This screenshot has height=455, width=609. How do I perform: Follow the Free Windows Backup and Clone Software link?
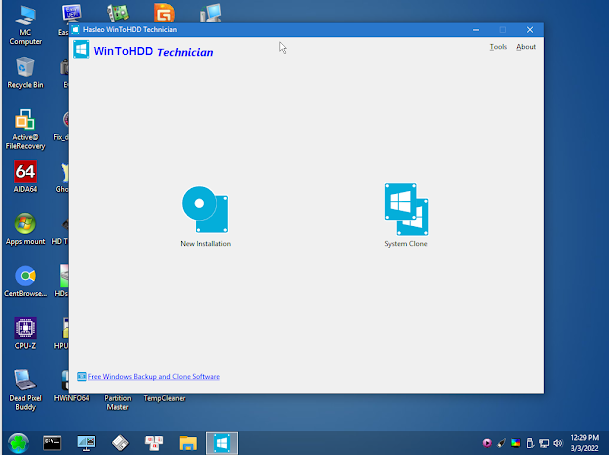coord(153,377)
